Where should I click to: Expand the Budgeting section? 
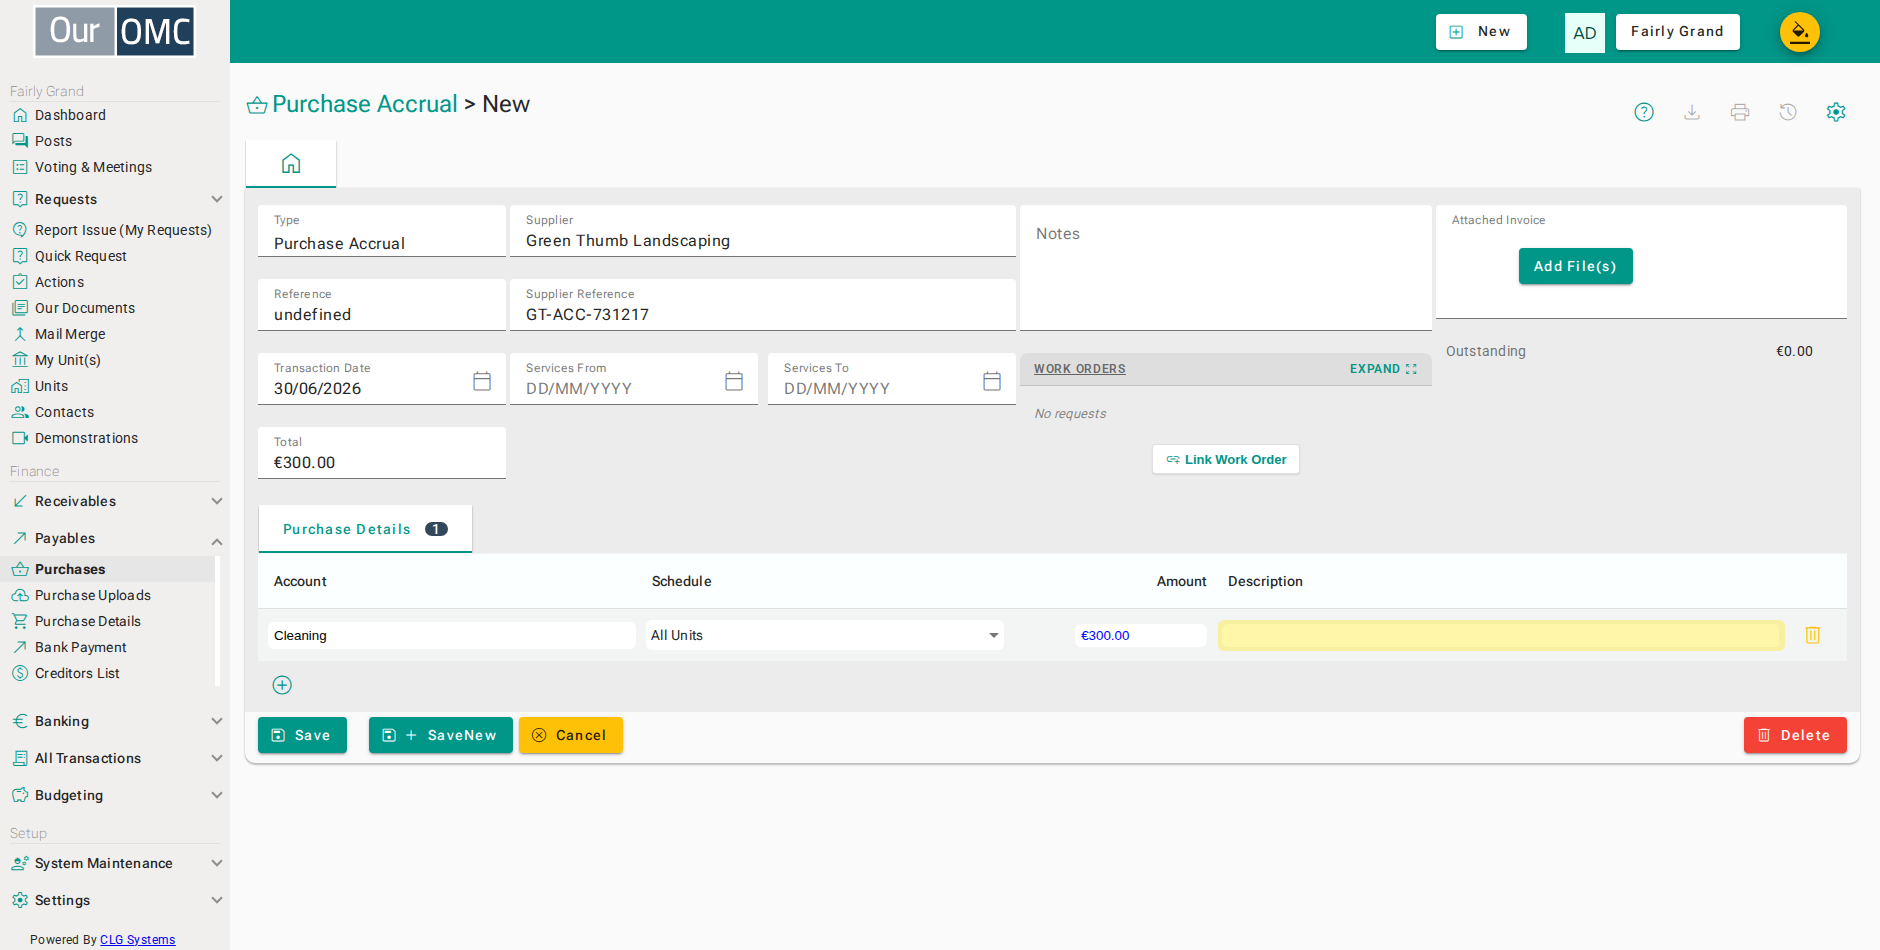tap(116, 795)
